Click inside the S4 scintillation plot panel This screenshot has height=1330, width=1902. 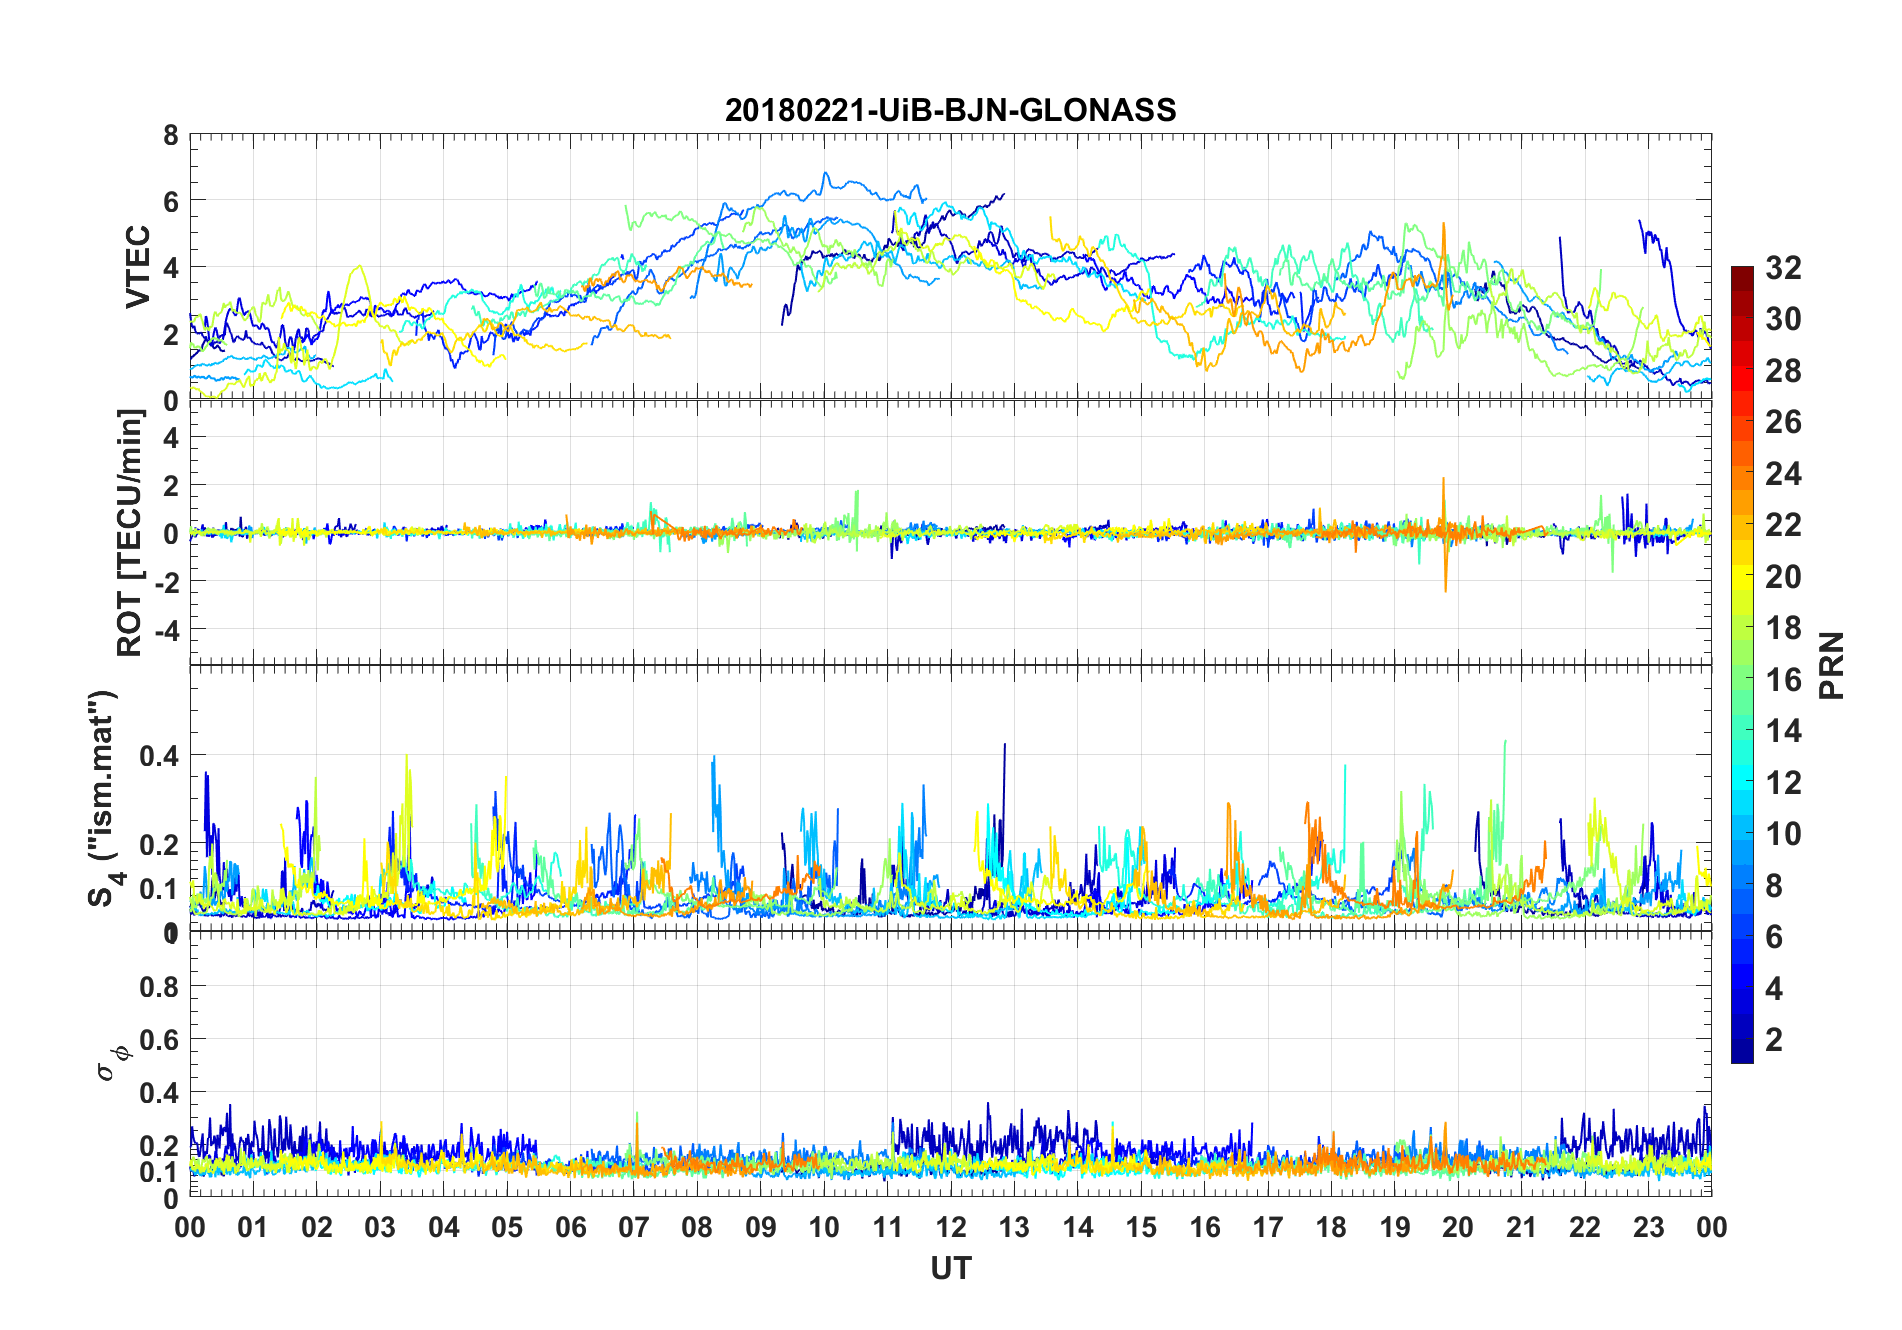point(951,799)
